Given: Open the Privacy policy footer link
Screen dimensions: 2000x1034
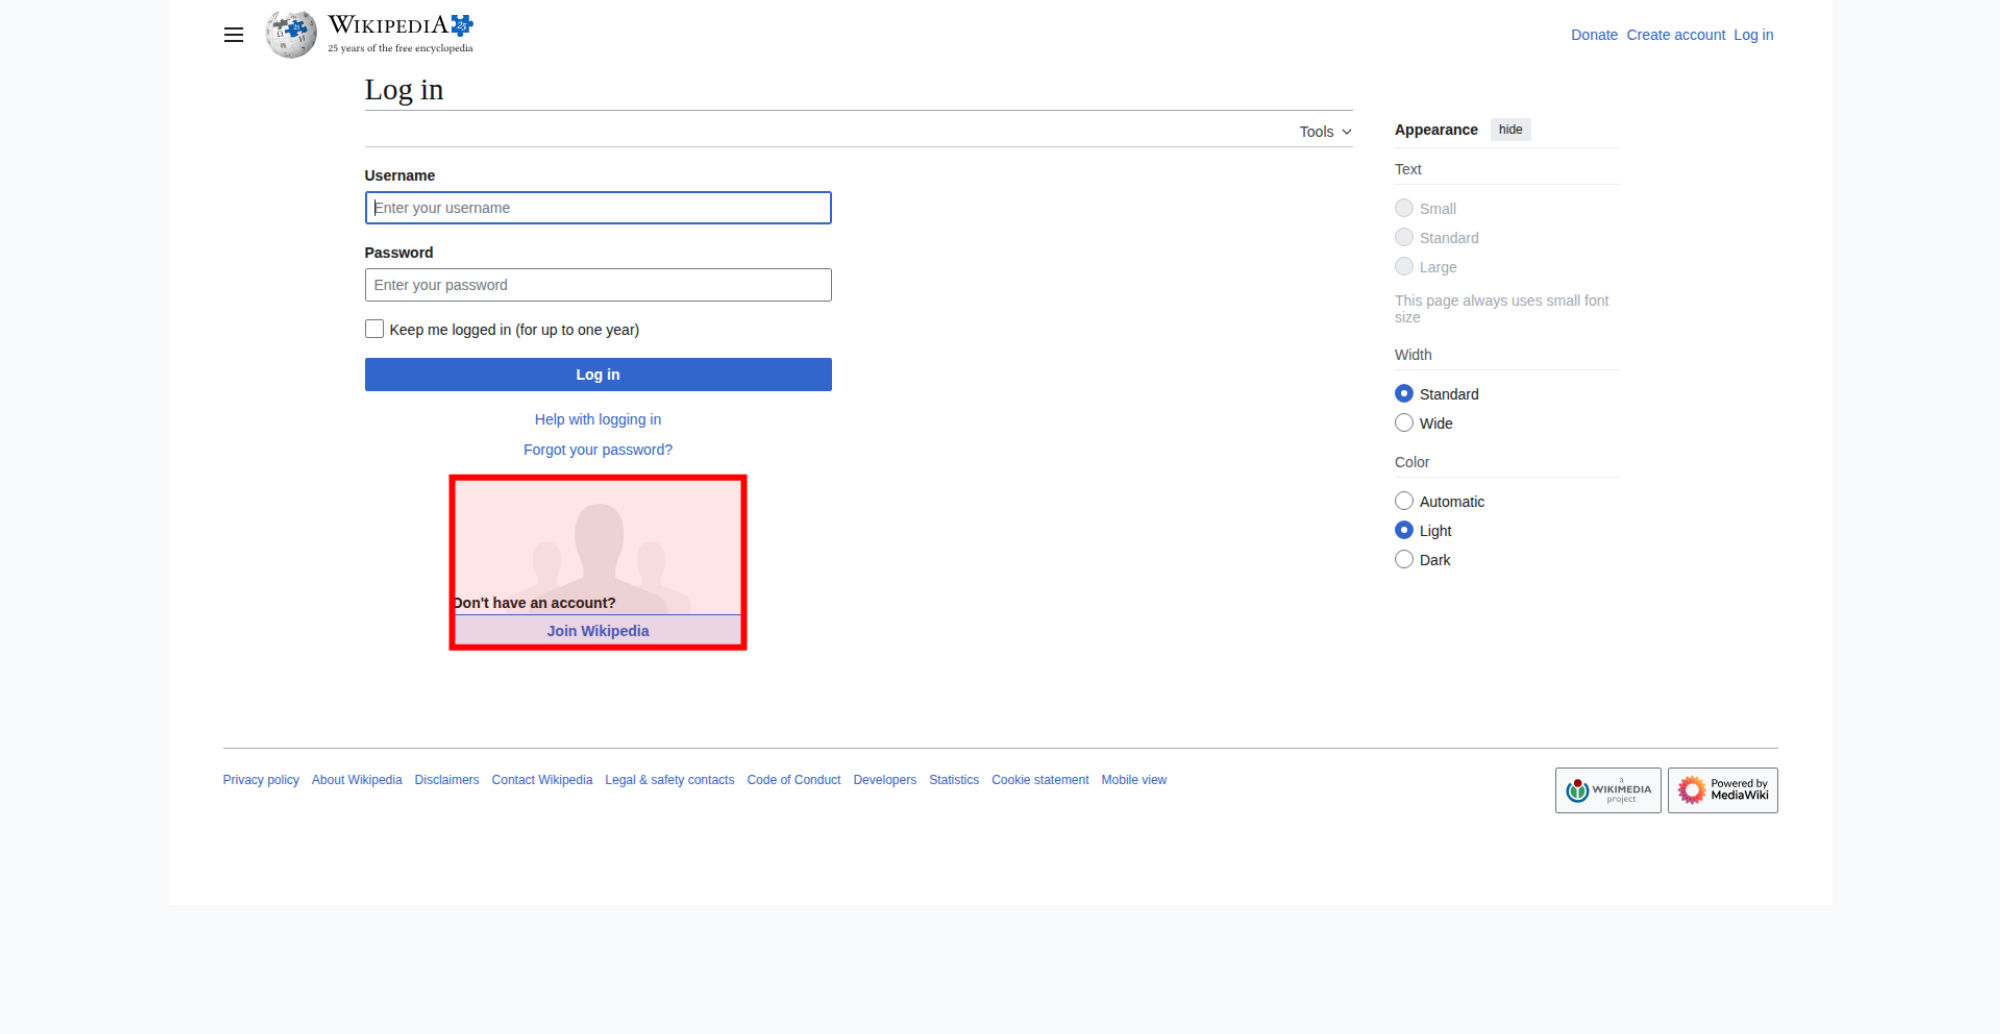Looking at the screenshot, I should pos(261,780).
